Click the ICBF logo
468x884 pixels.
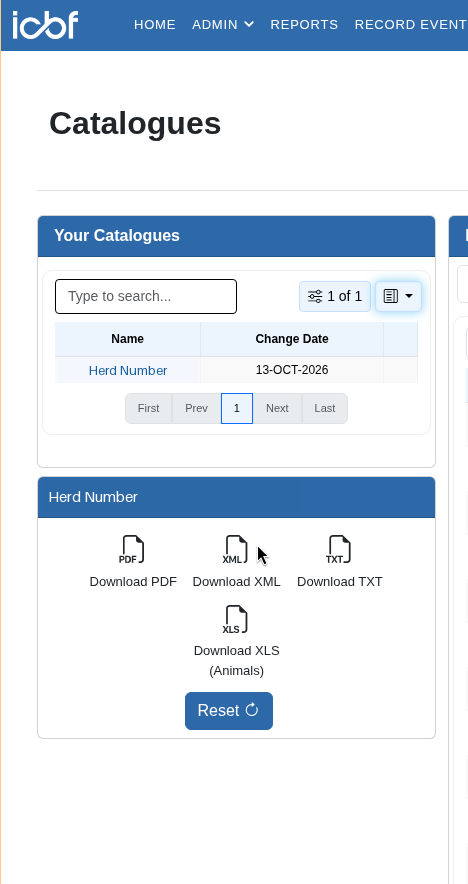pyautogui.click(x=45, y=25)
